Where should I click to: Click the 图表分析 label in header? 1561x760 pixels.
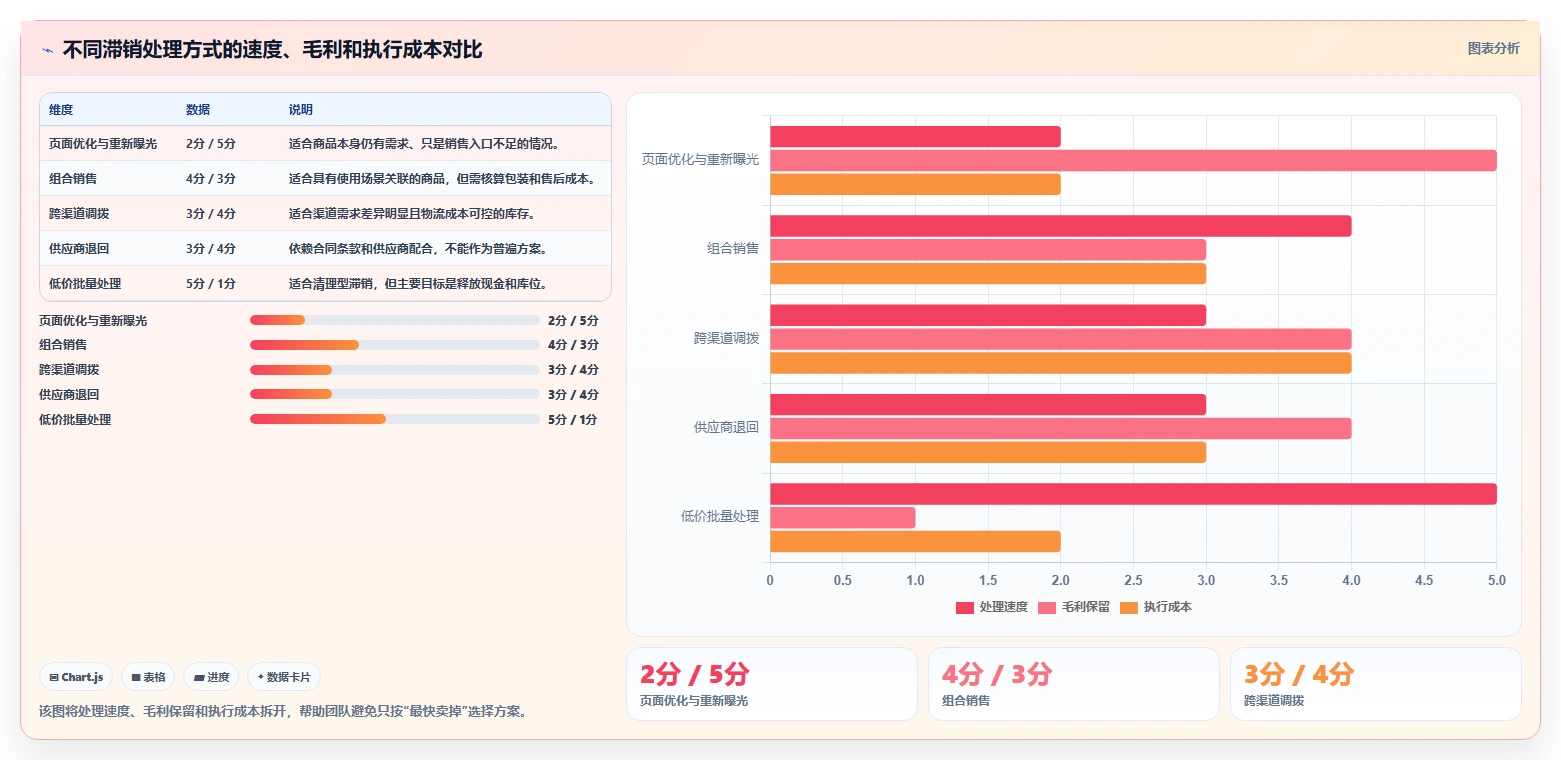[x=1493, y=48]
